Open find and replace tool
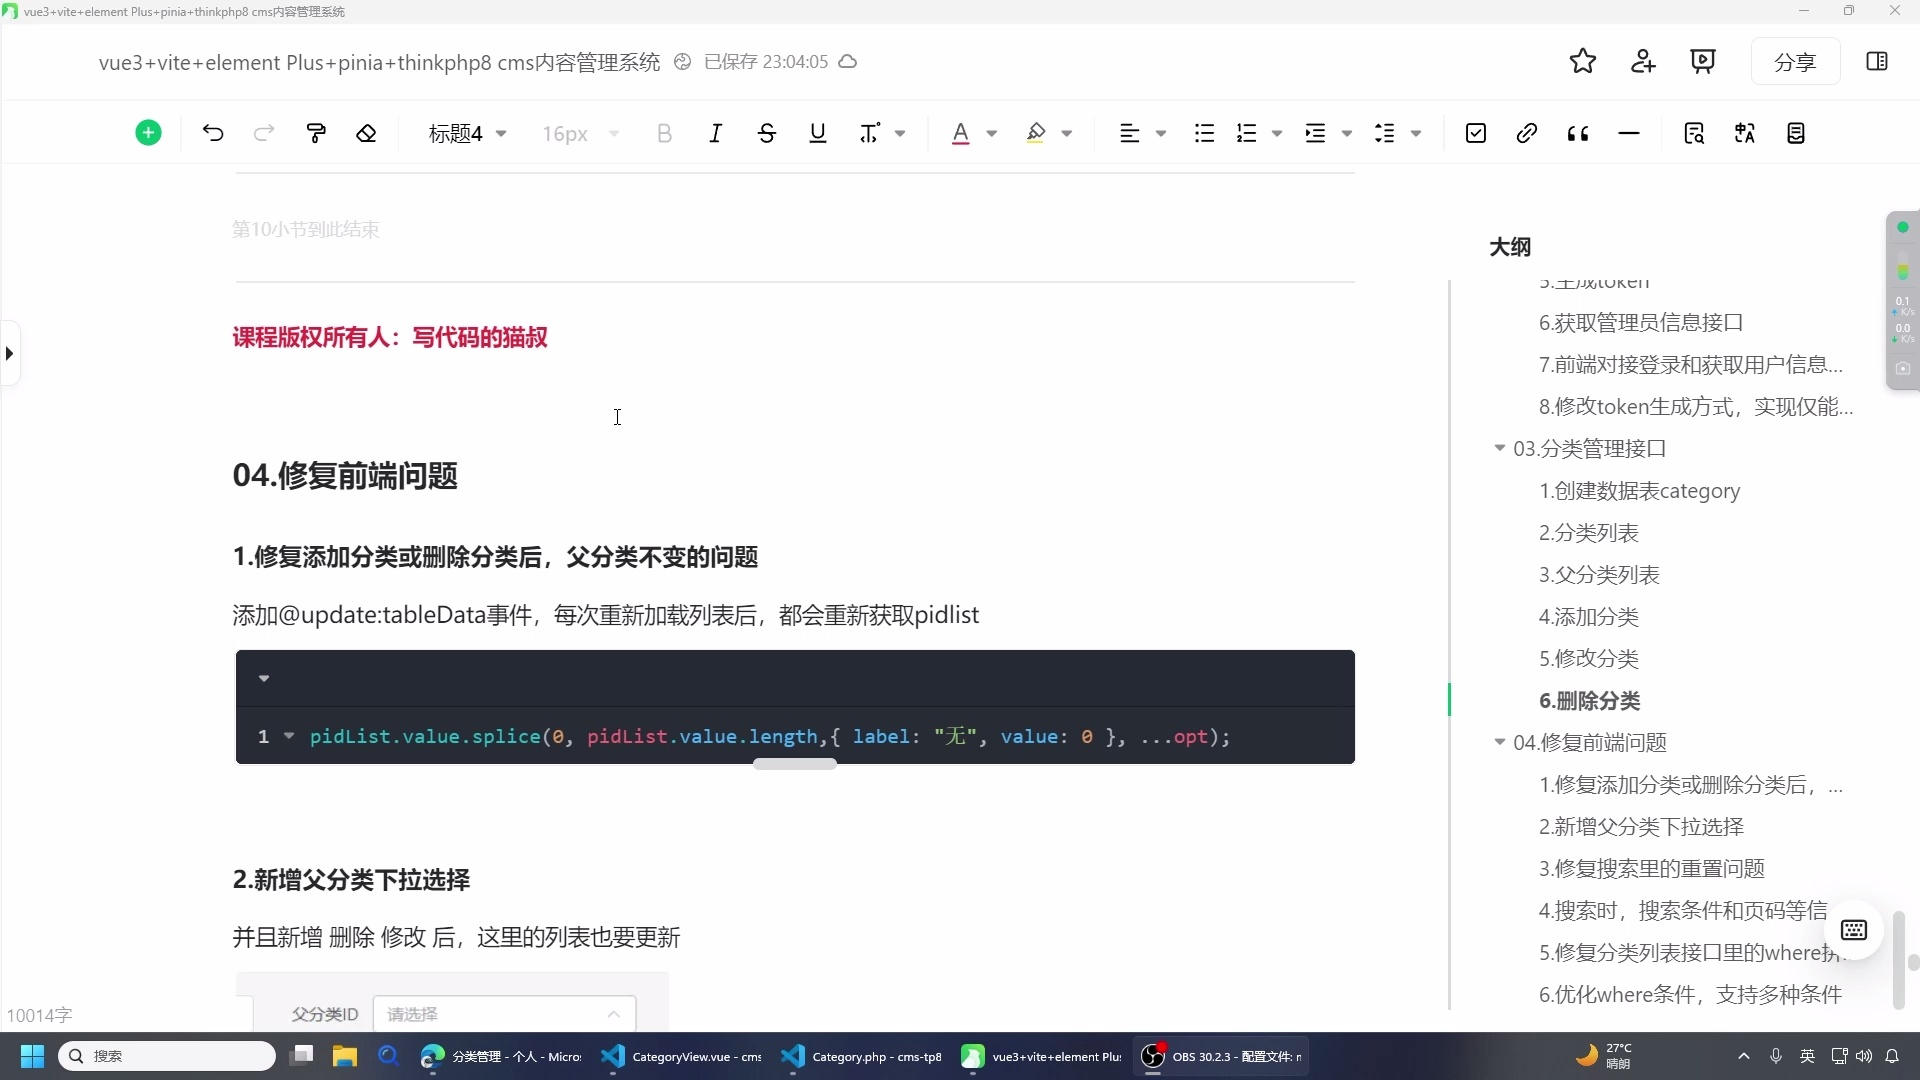Image resolution: width=1920 pixels, height=1080 pixels. pyautogui.click(x=1694, y=133)
